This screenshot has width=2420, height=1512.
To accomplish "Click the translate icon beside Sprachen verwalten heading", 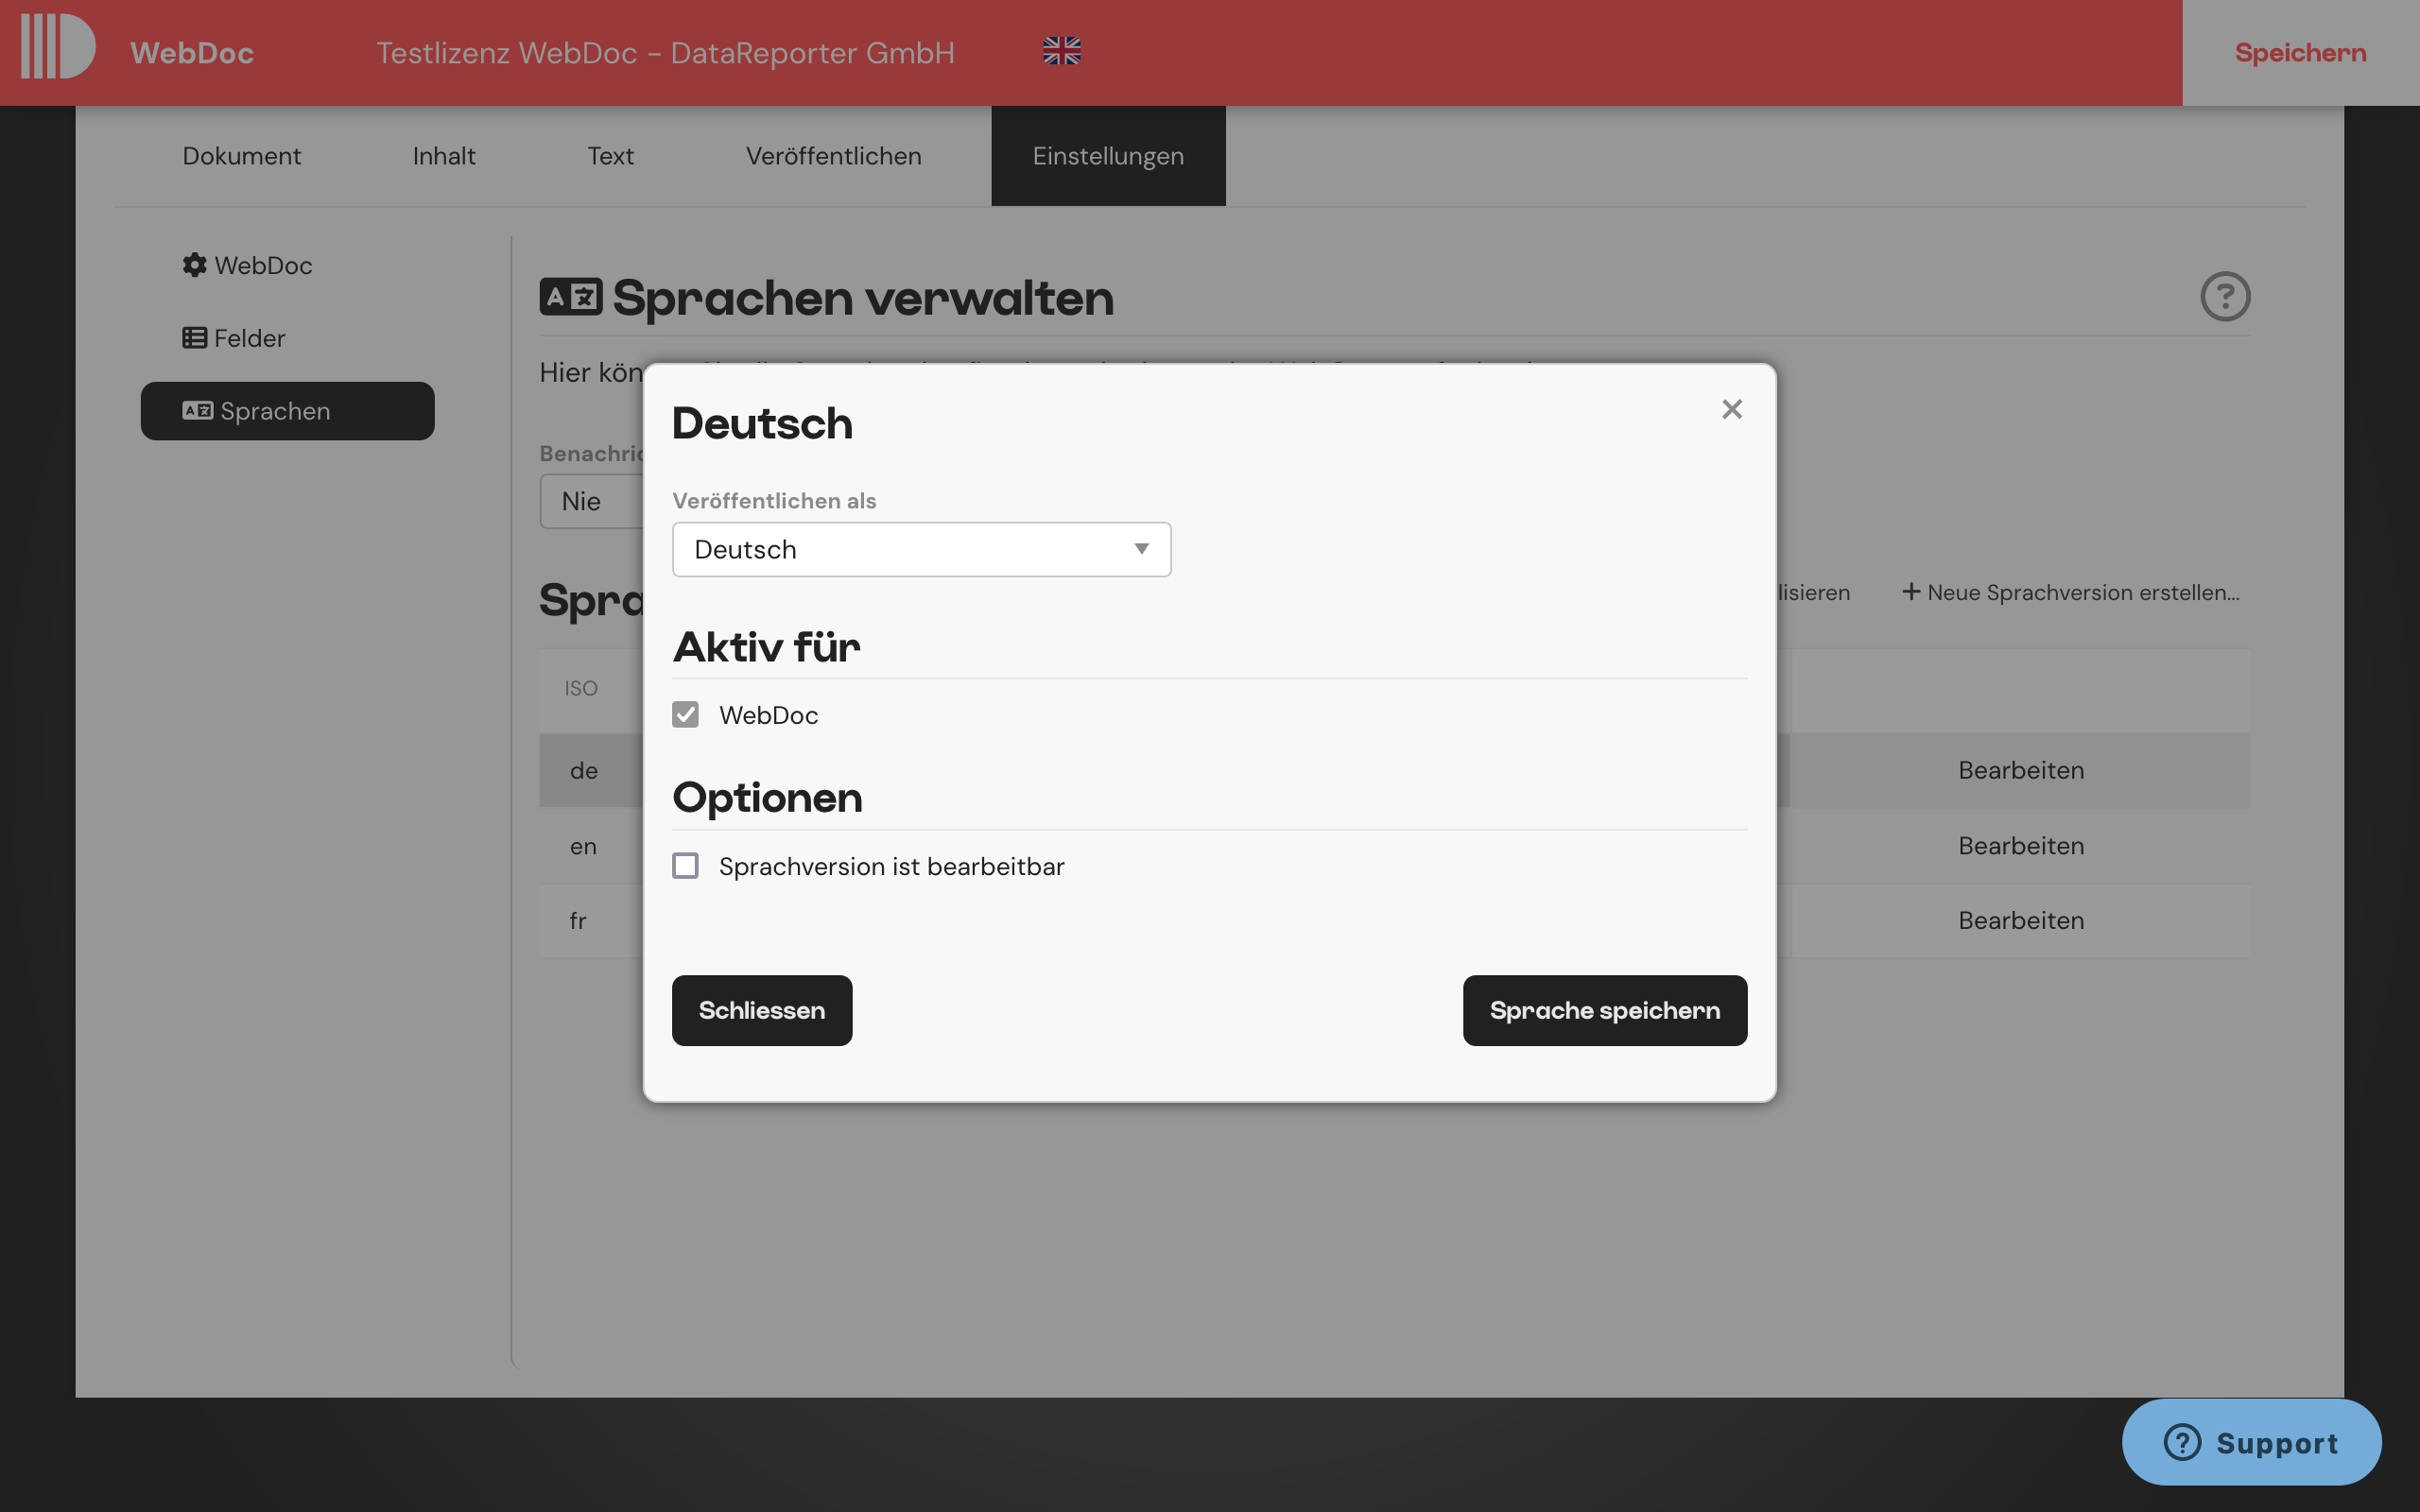I will pyautogui.click(x=571, y=296).
